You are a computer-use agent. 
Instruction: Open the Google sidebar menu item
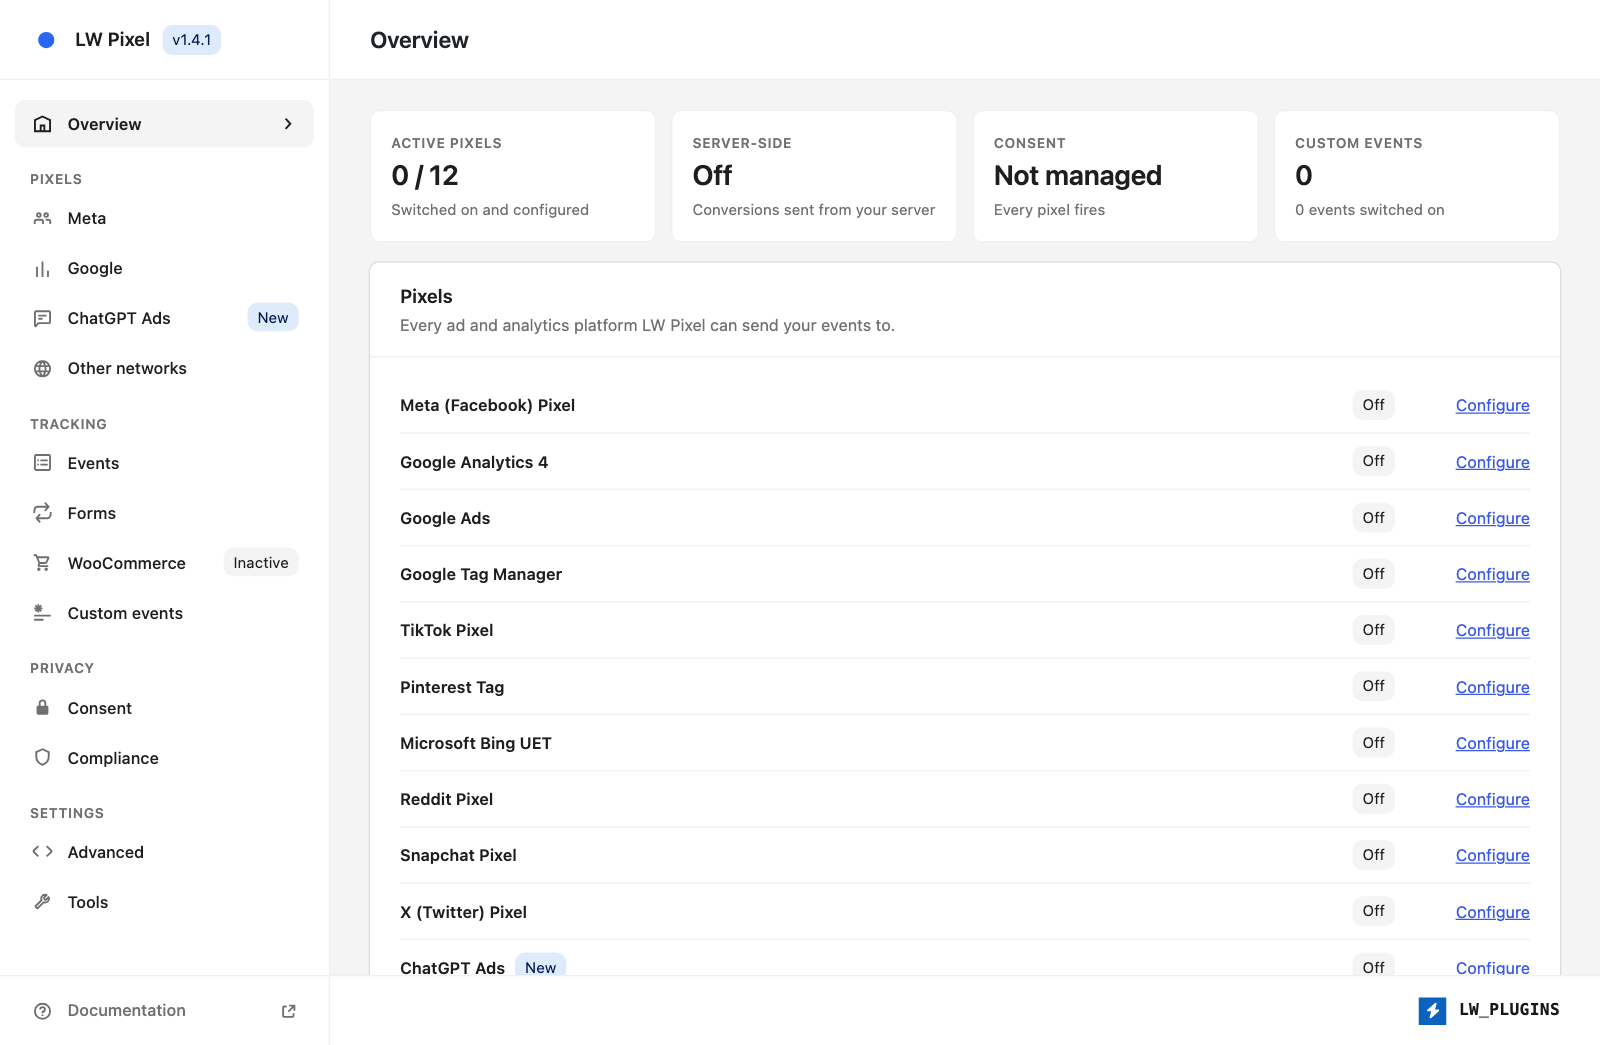pos(164,268)
